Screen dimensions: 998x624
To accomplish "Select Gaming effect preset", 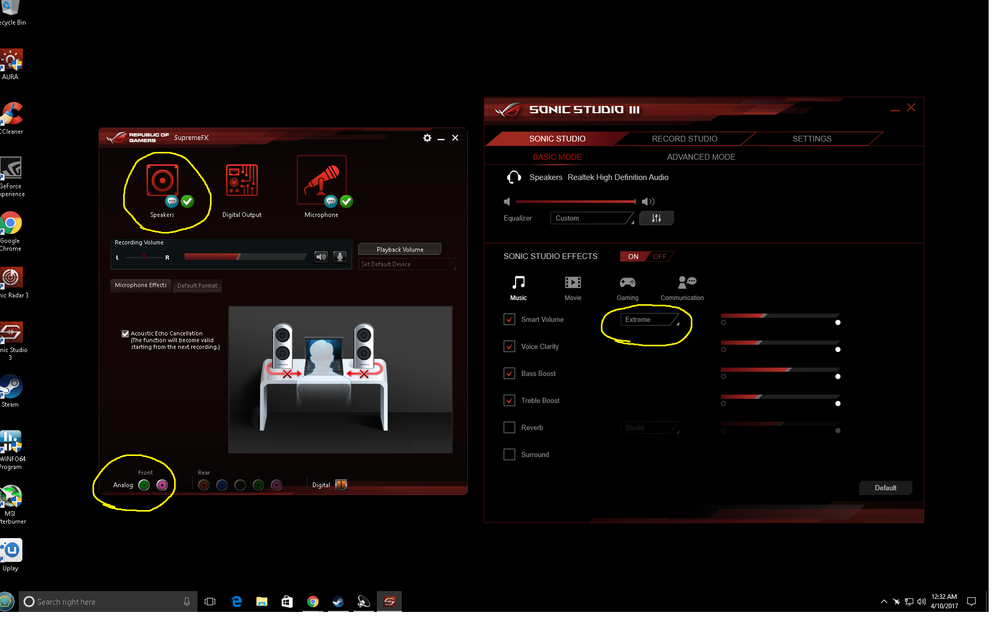I will pyautogui.click(x=628, y=288).
